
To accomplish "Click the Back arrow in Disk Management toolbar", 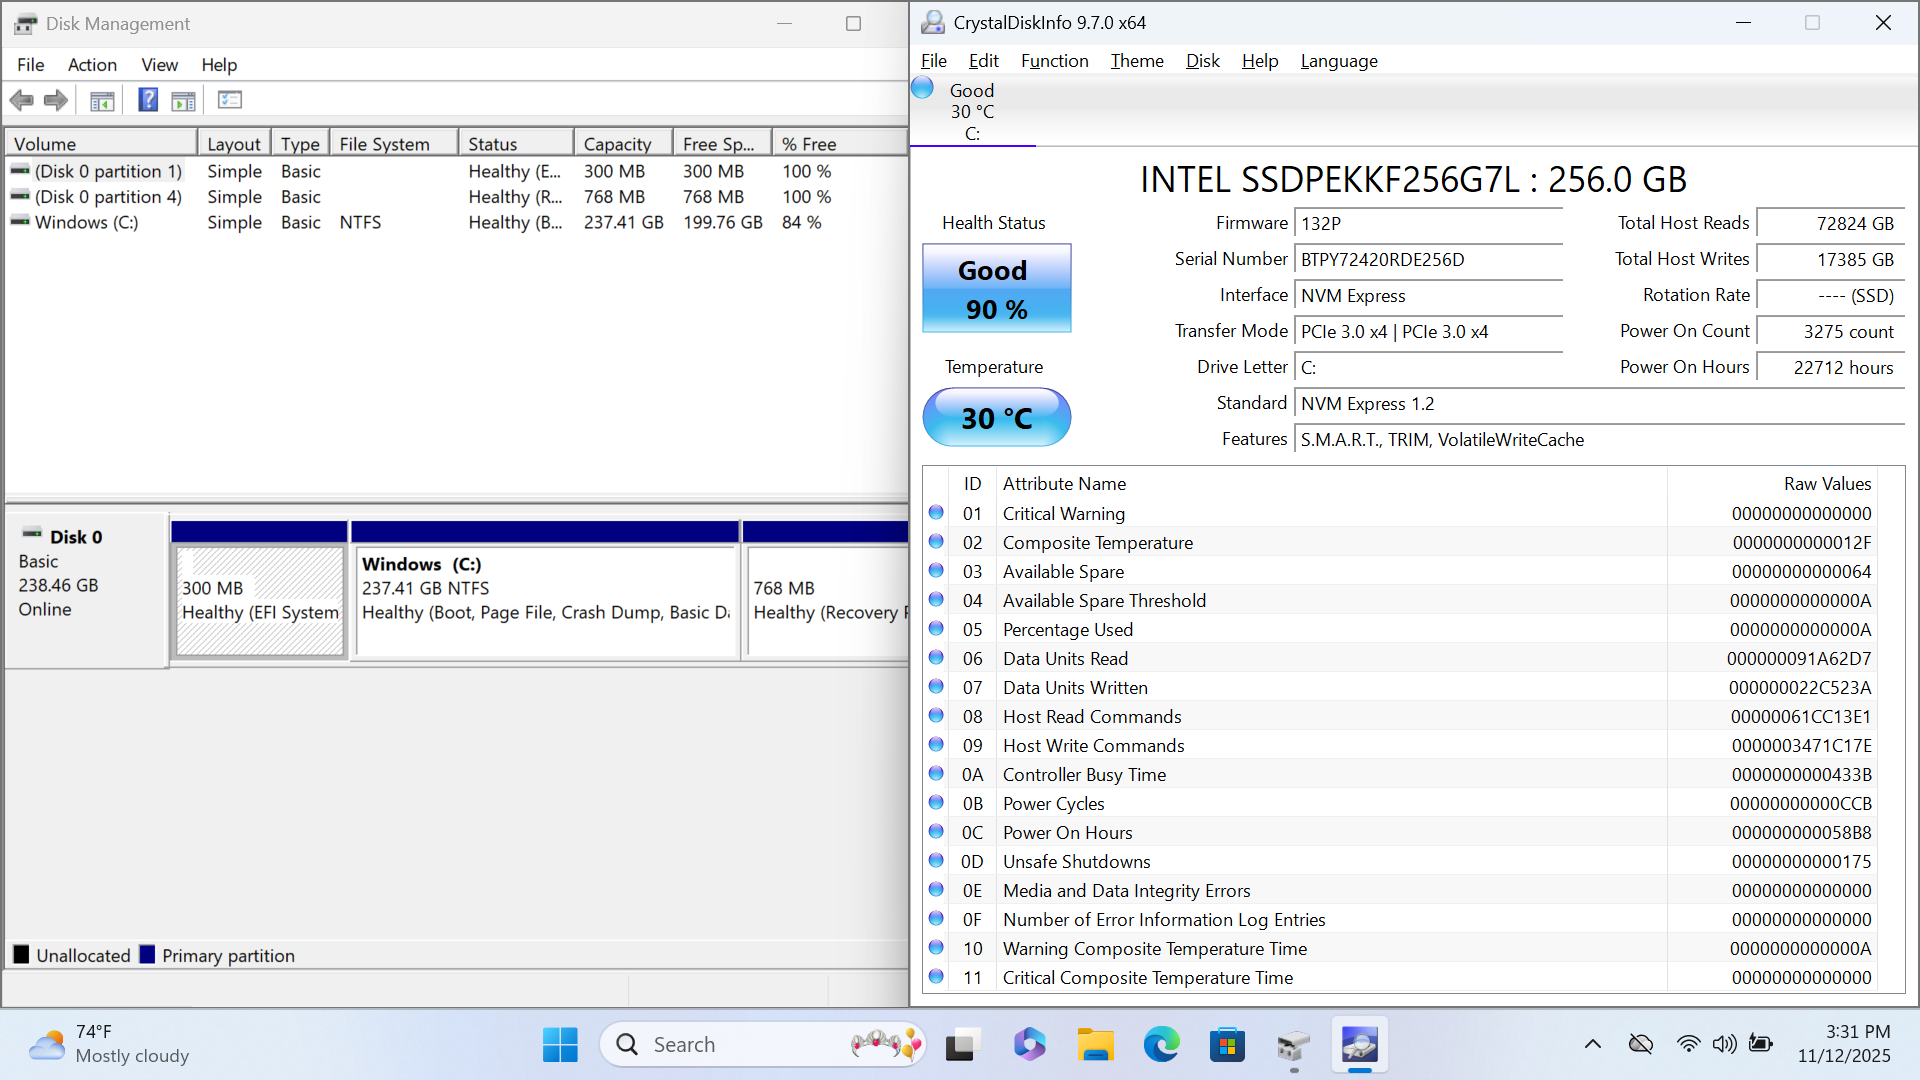I will (21, 100).
